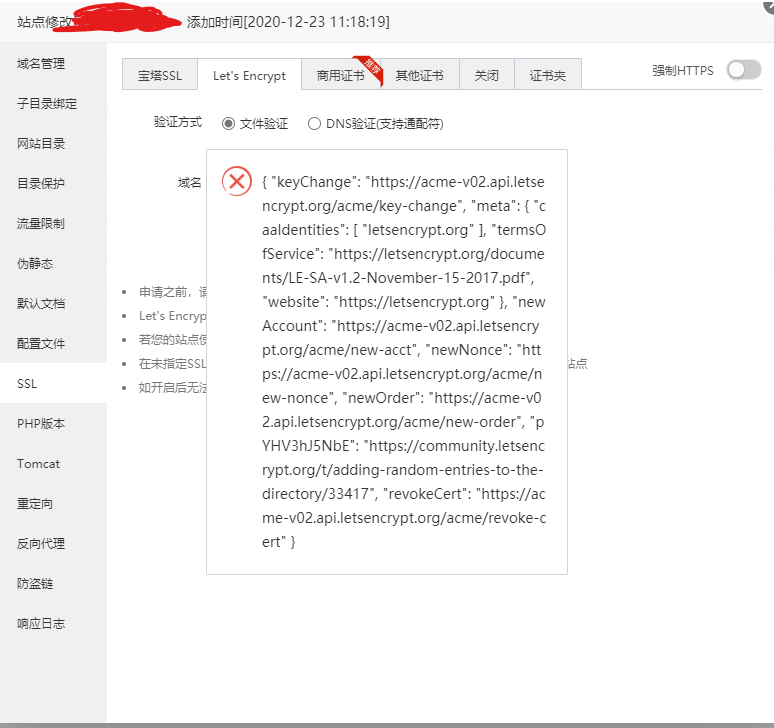
Task: Click the 域名 label
Action: tap(190, 183)
